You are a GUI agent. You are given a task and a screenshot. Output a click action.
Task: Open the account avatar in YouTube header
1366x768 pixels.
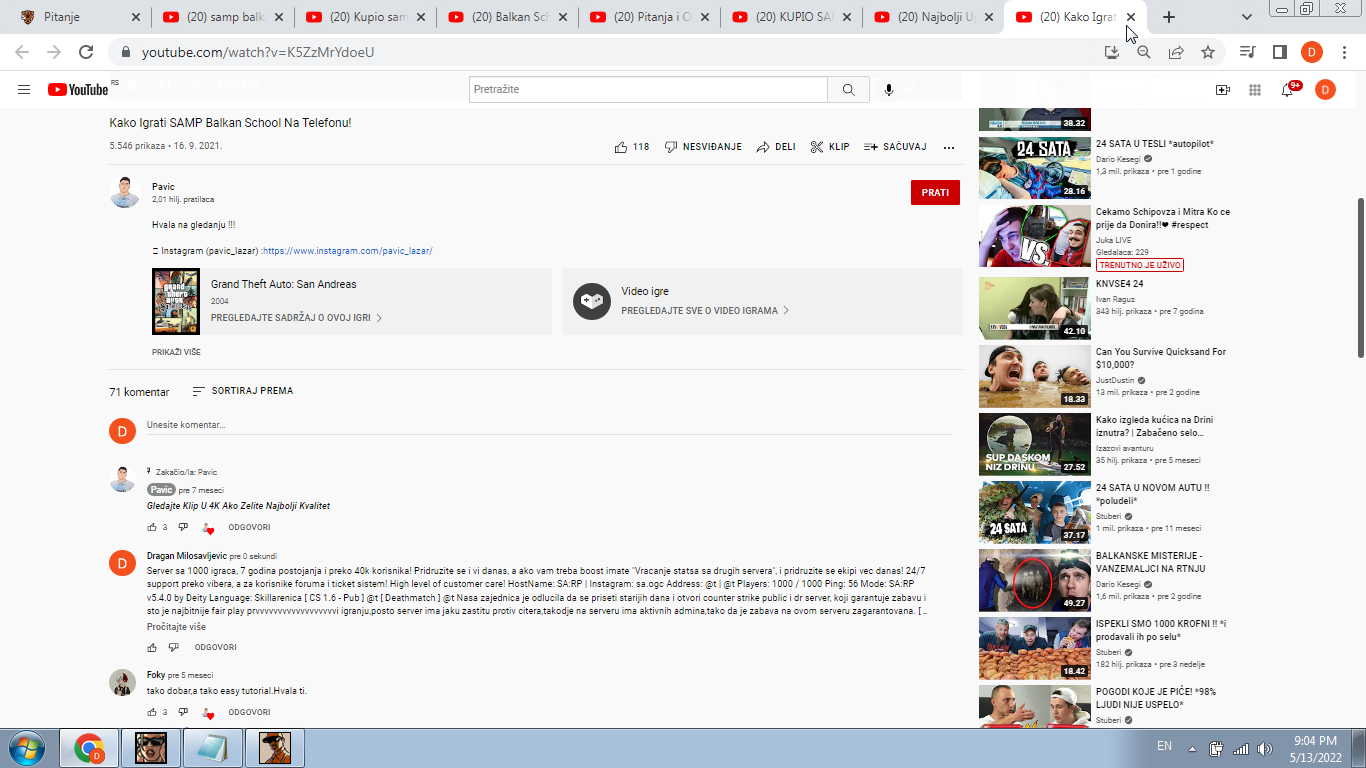(1325, 90)
